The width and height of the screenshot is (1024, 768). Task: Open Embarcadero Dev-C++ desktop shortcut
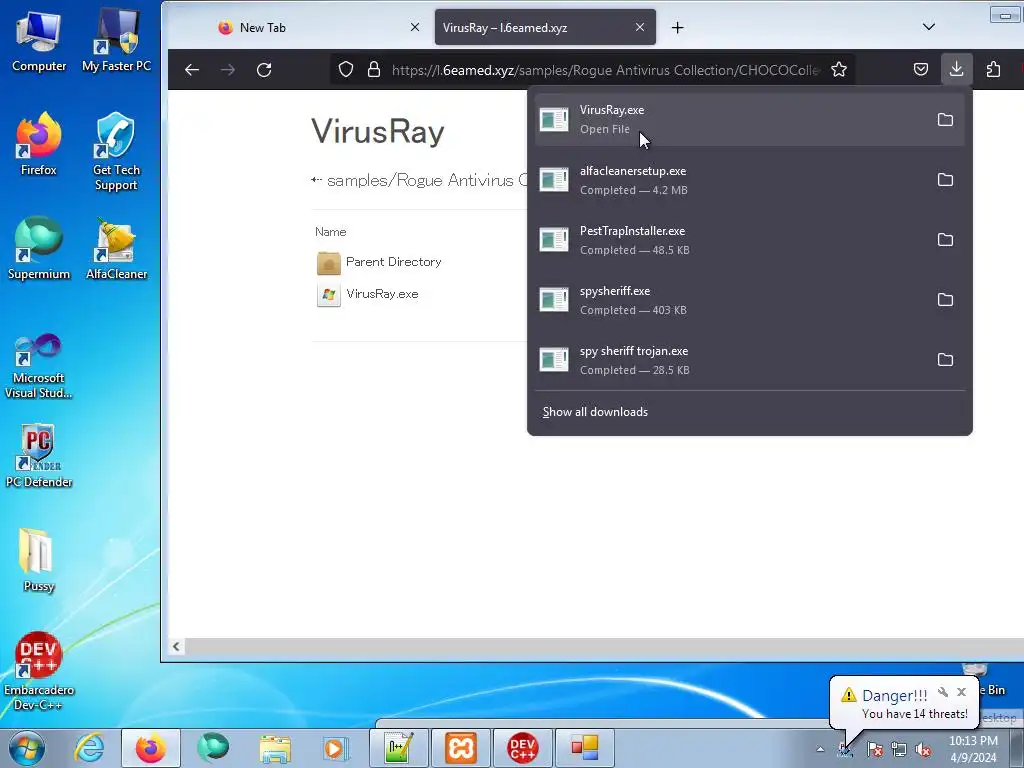point(39,672)
